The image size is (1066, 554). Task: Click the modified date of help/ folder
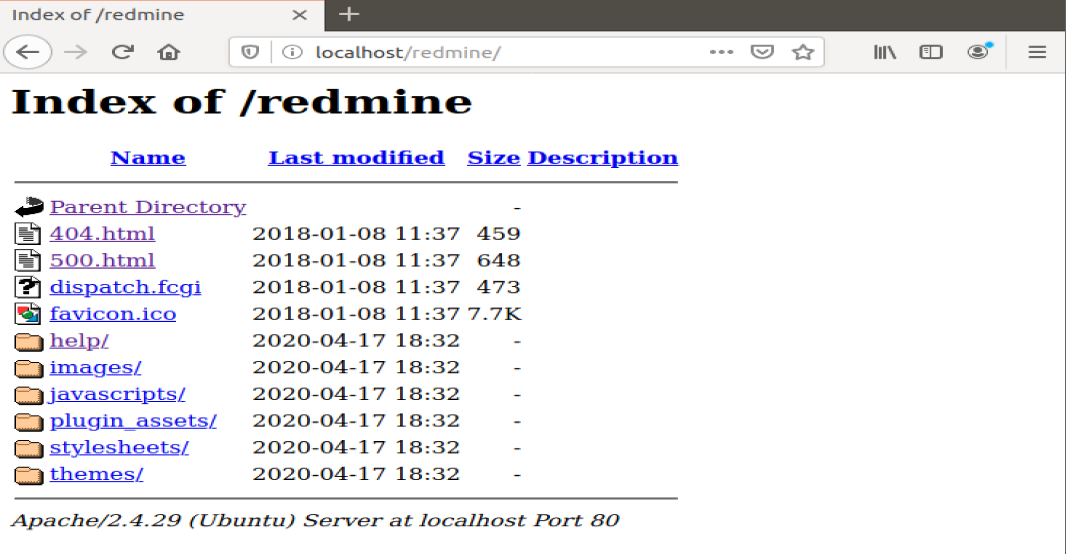(x=356, y=341)
